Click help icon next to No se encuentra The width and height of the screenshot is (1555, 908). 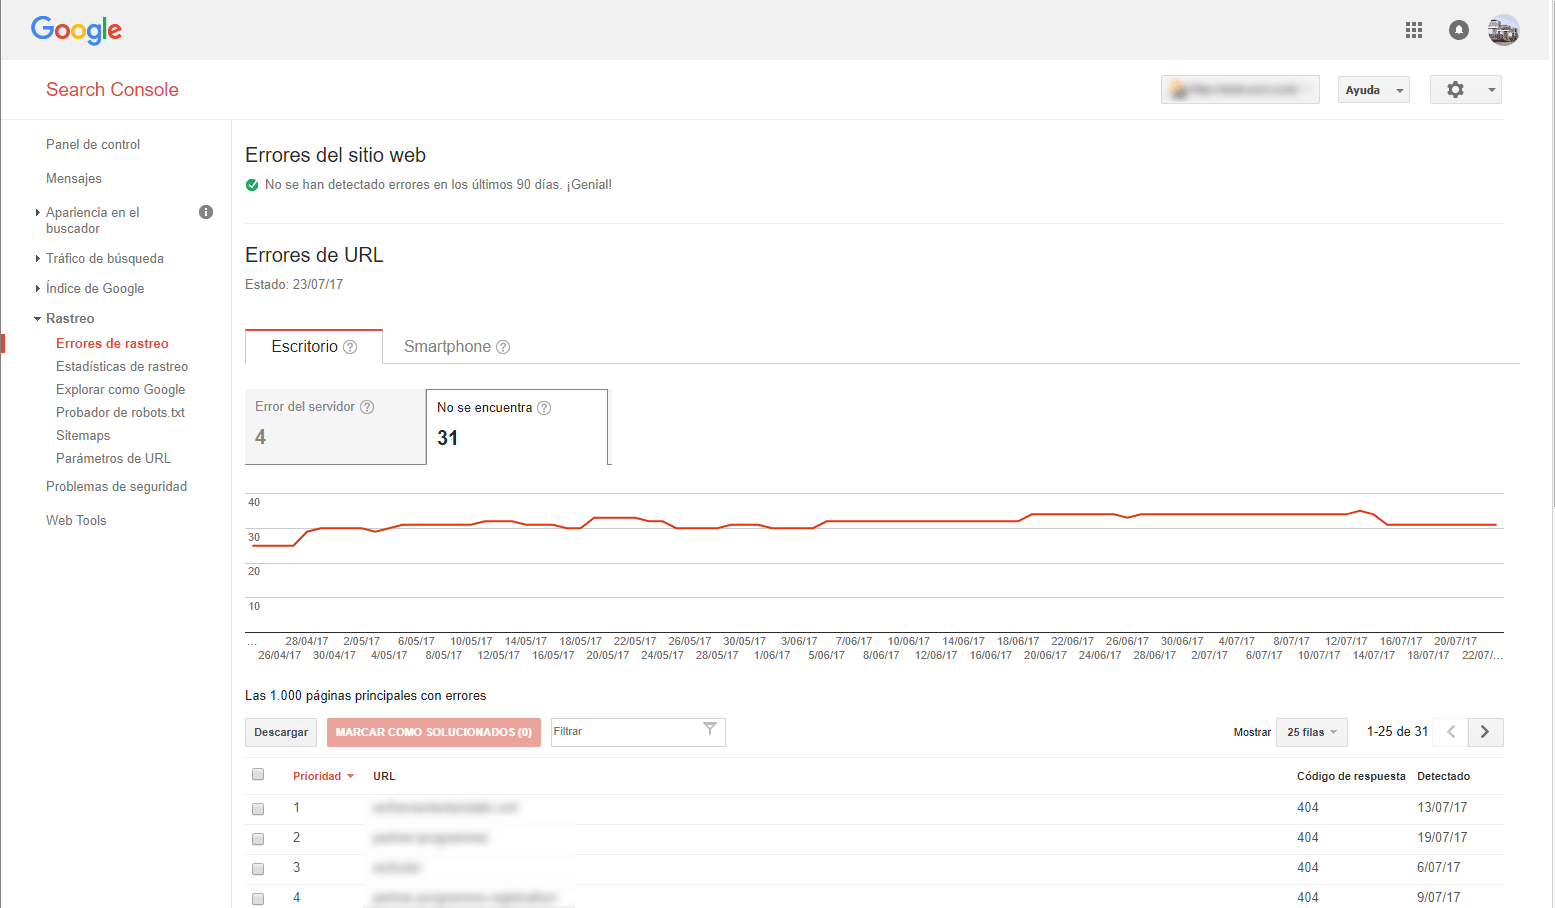click(544, 408)
